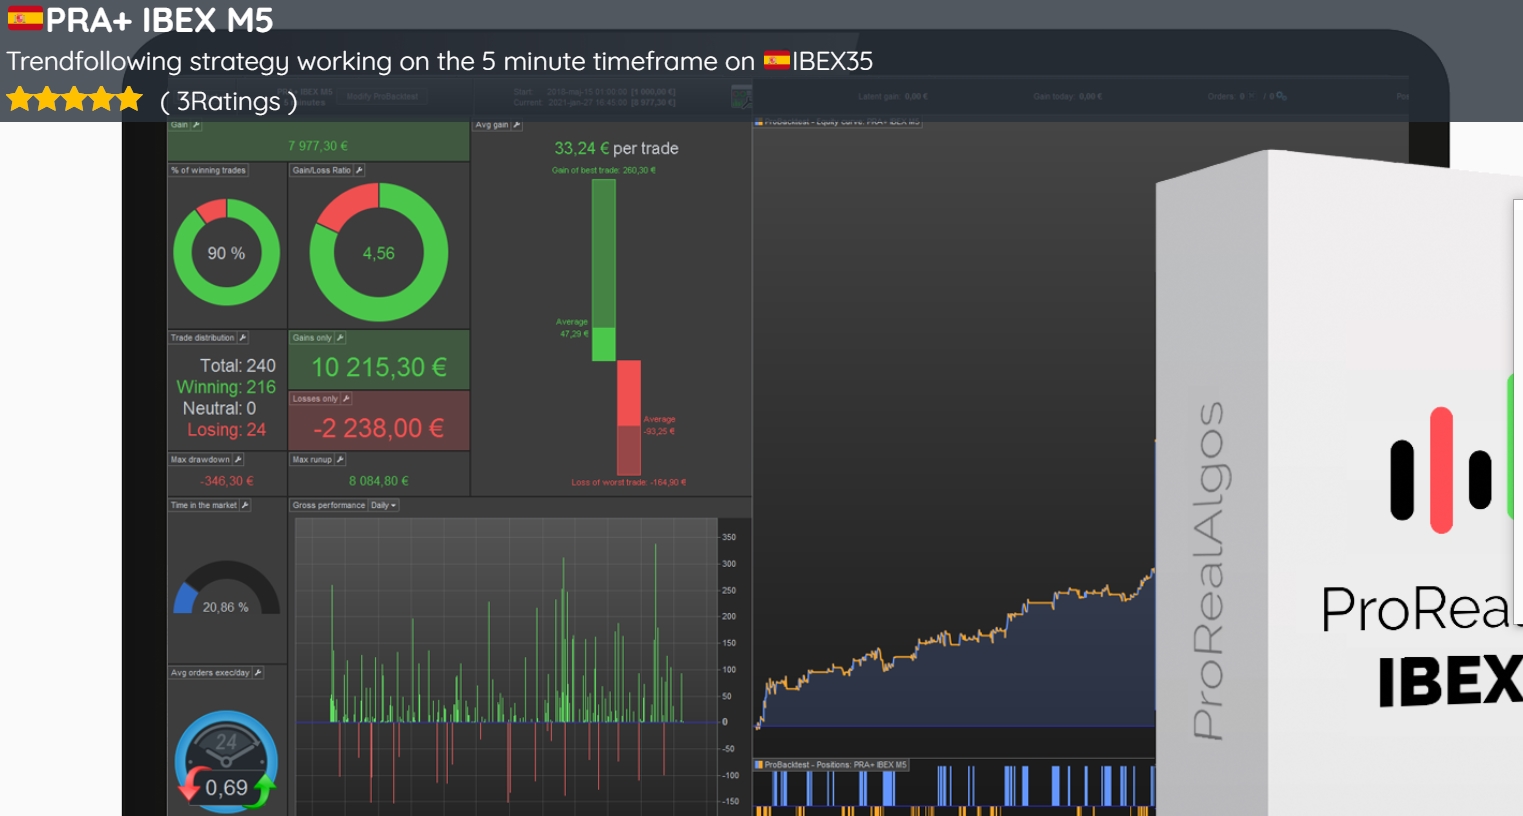Viewport: 1523px width, 816px height.
Task: Click the Time in the market wrench
Action: pos(245,505)
